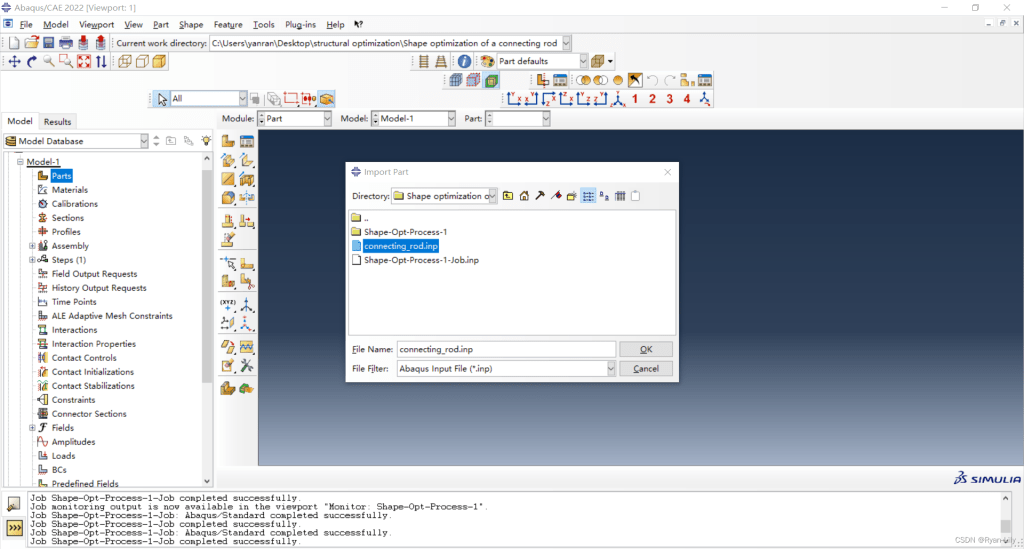Viewport: 1024px width, 549px height.
Task: Open the Plug-ins menu
Action: 300,24
